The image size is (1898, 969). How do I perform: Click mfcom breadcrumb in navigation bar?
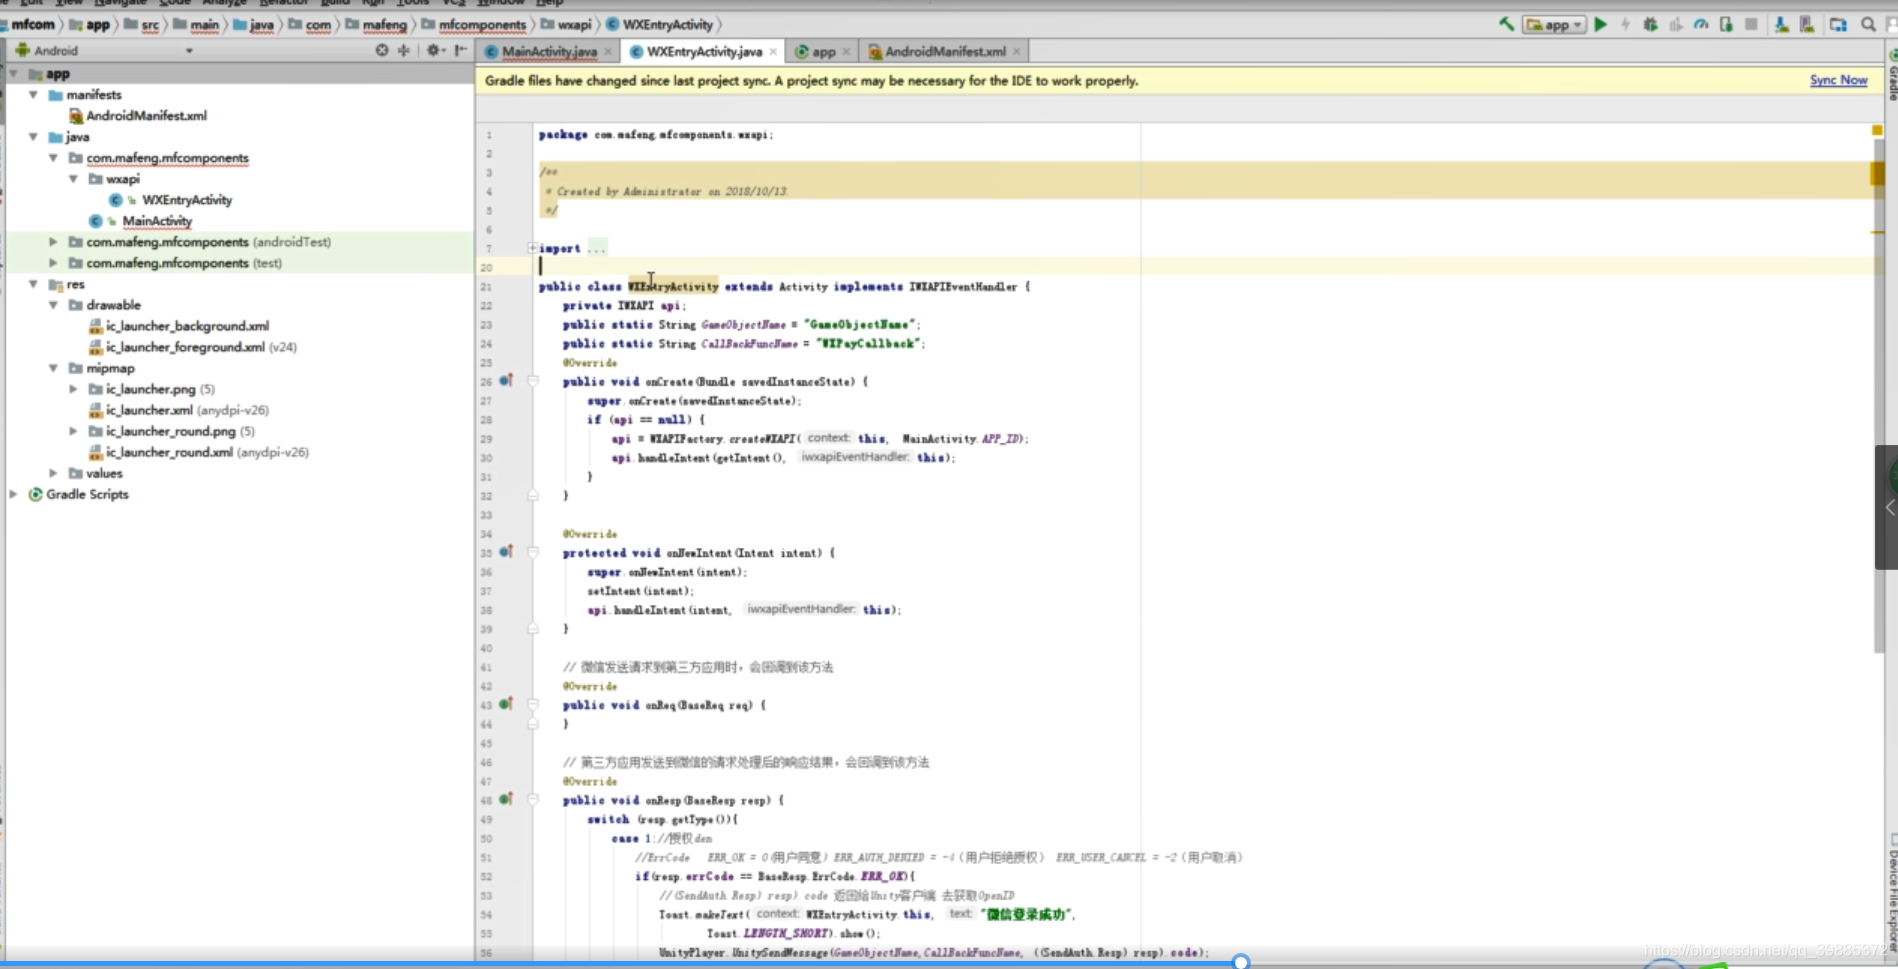coord(33,24)
